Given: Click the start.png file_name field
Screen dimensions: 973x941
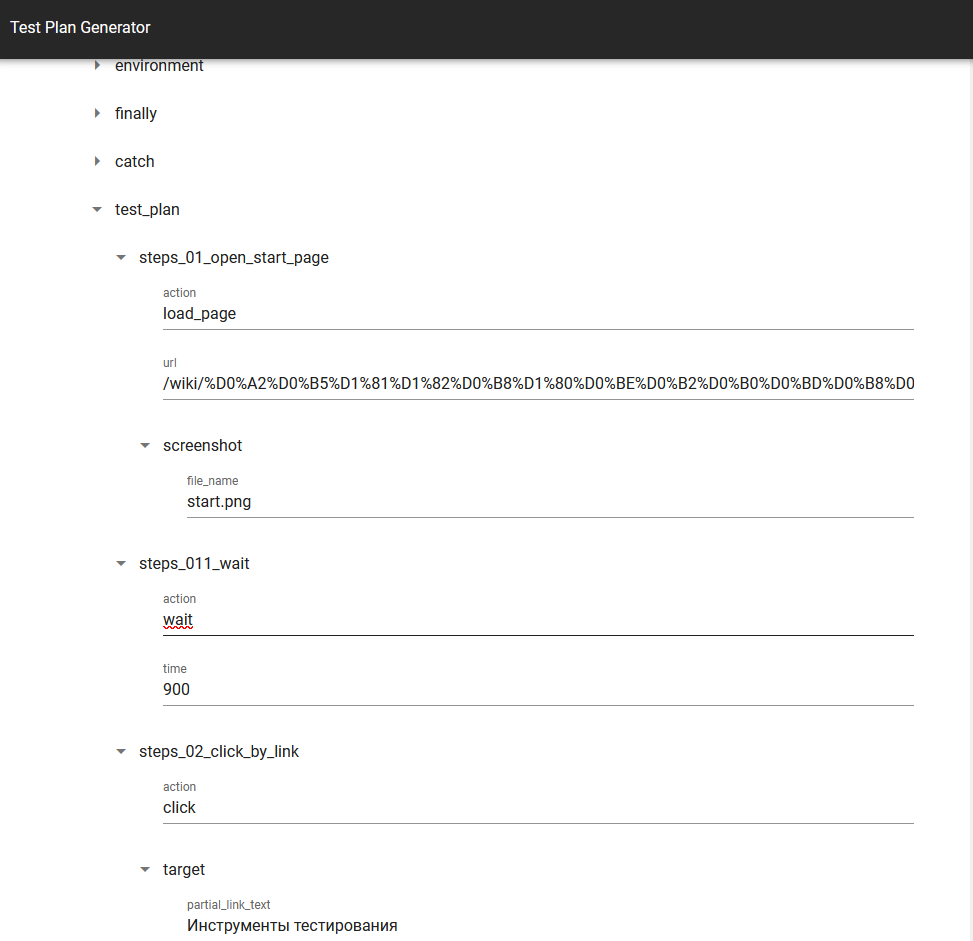Looking at the screenshot, I should (x=550, y=502).
